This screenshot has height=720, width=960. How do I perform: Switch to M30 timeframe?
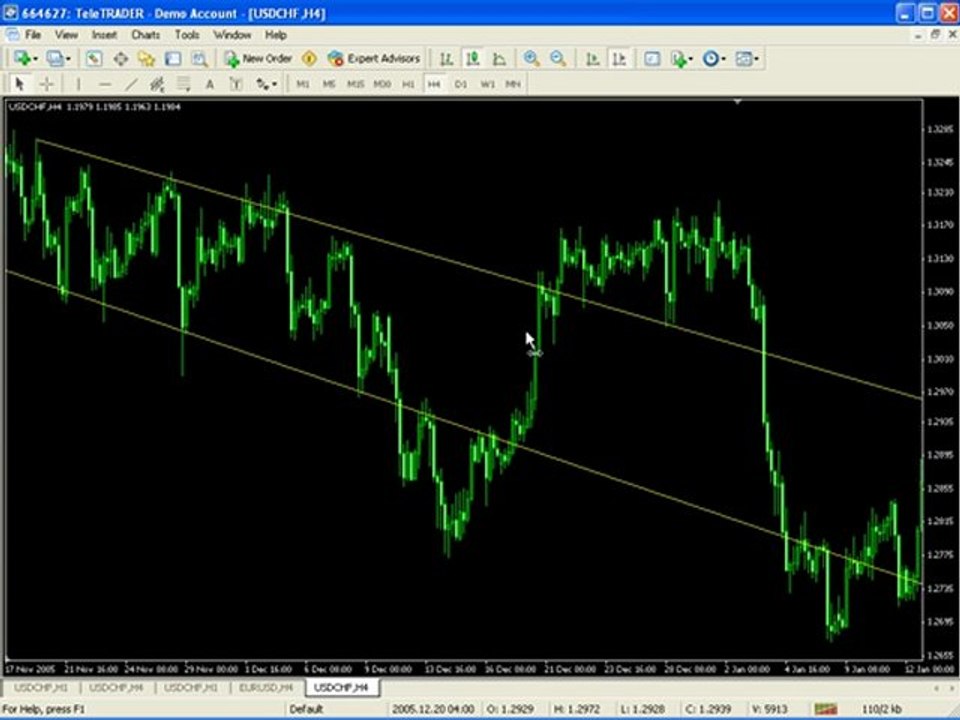point(382,84)
